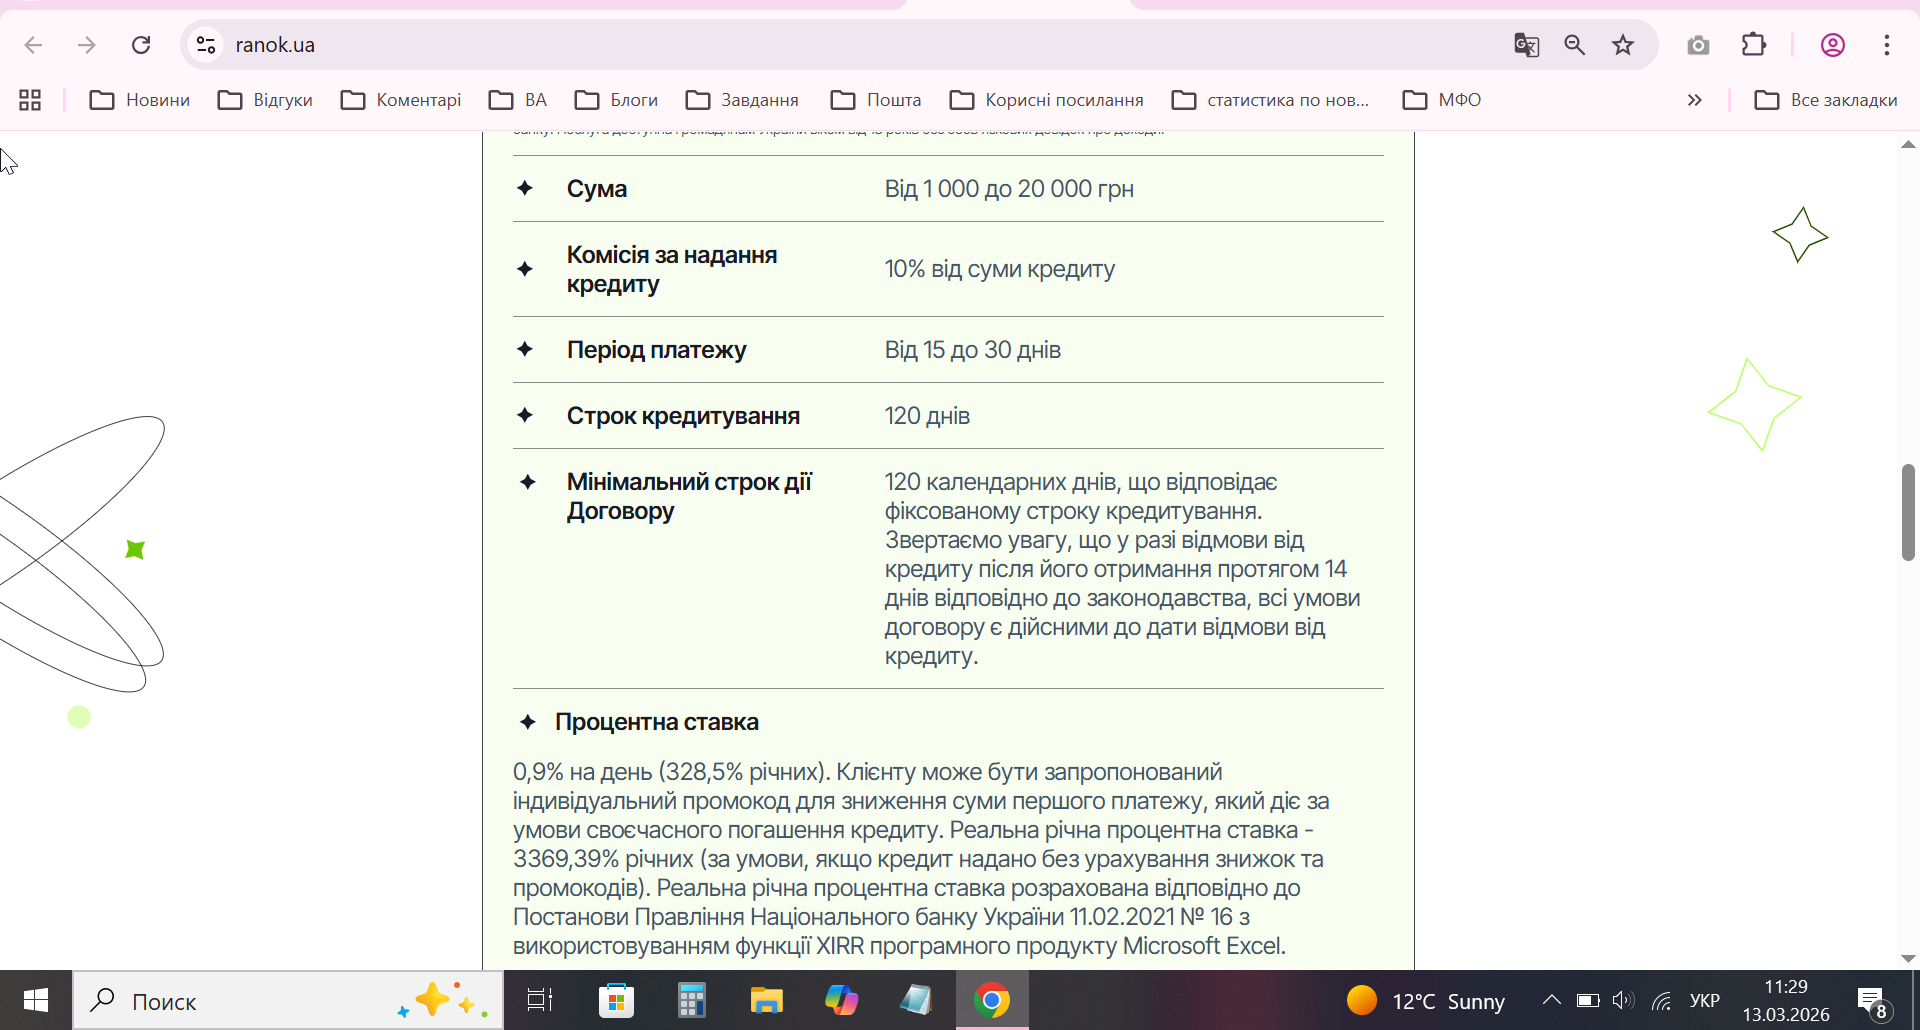Switch the УКР input language
This screenshot has height=1030, width=1920.
click(1705, 1001)
